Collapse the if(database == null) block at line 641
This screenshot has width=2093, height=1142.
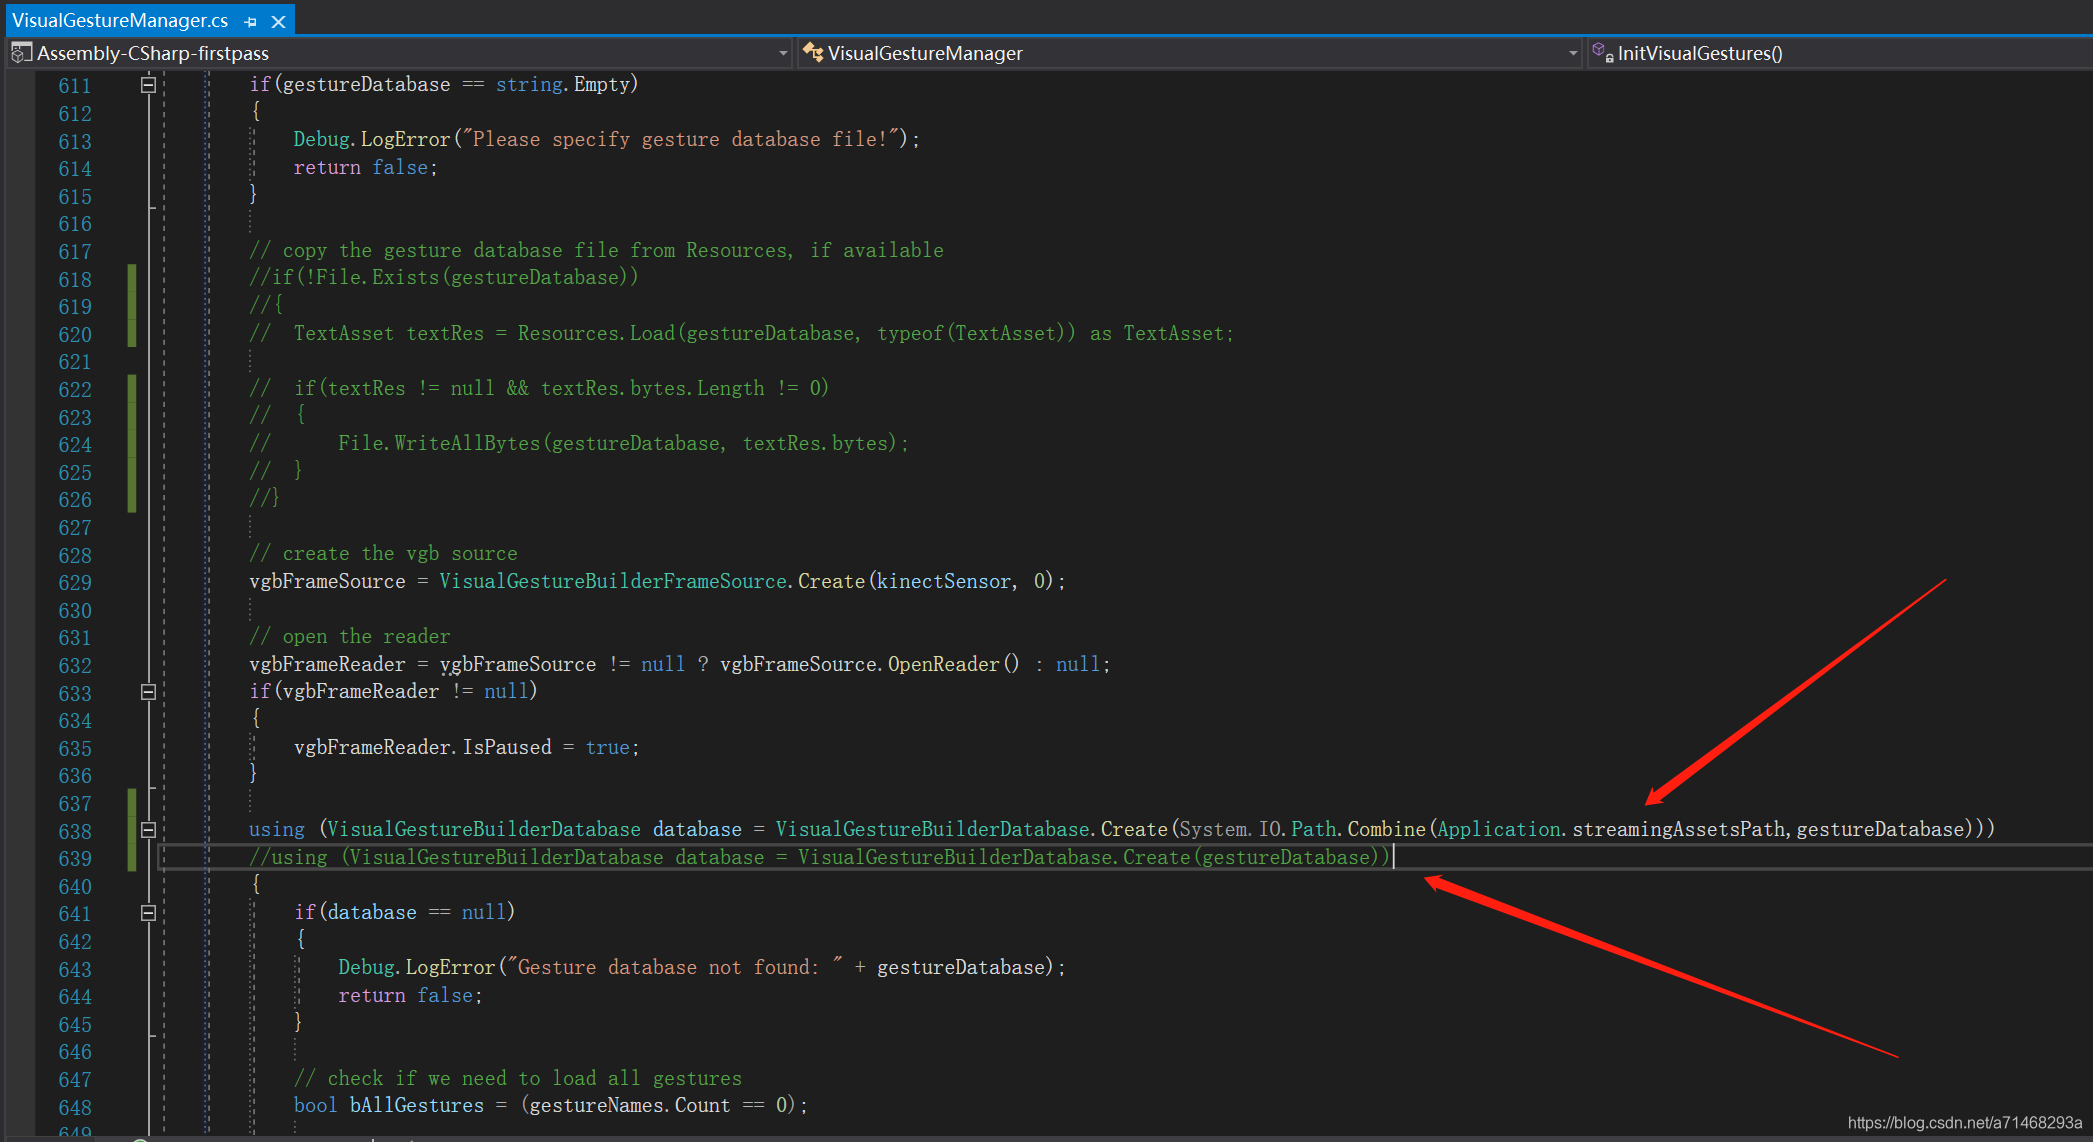(147, 913)
